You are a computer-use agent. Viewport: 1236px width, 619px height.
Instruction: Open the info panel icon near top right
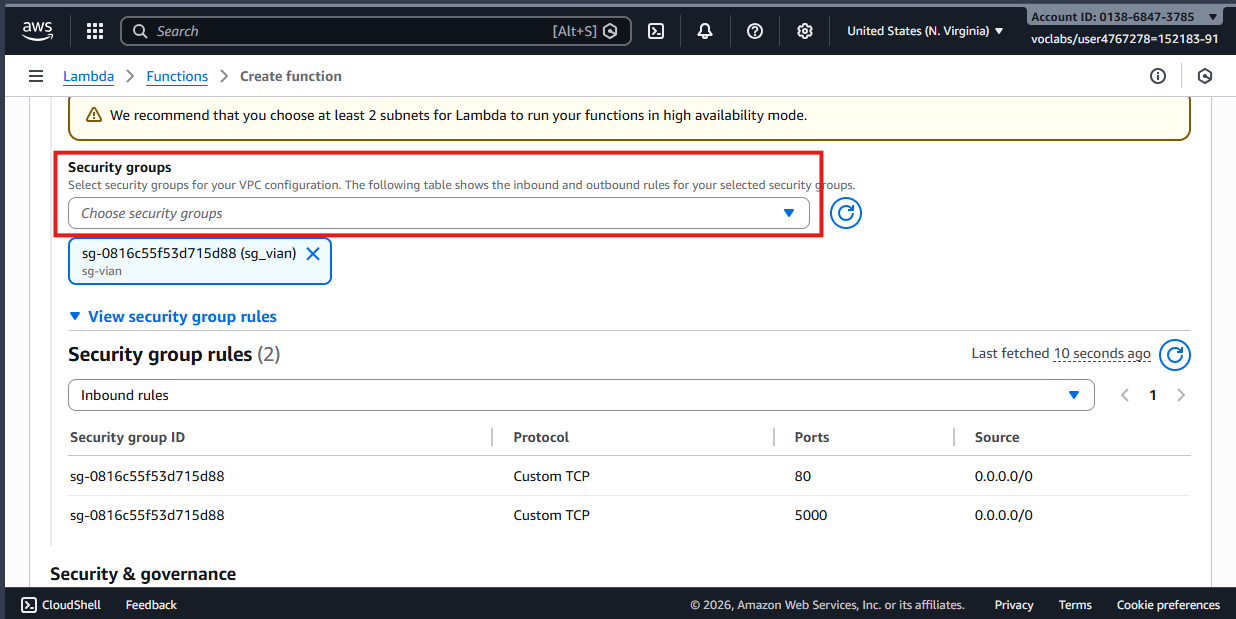coord(1158,76)
